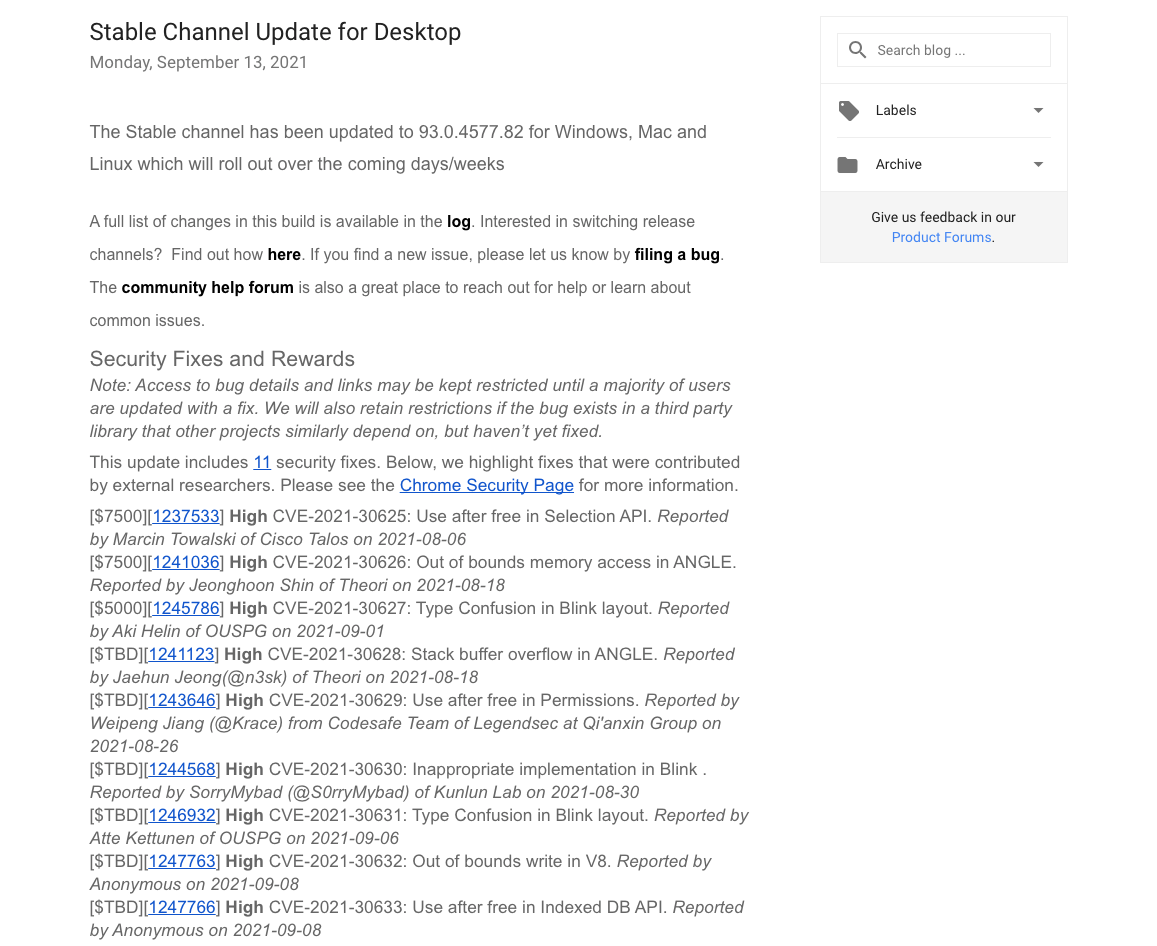Click the CVE-2021-30631 text
Screen dimensions: 1157x946
336,815
